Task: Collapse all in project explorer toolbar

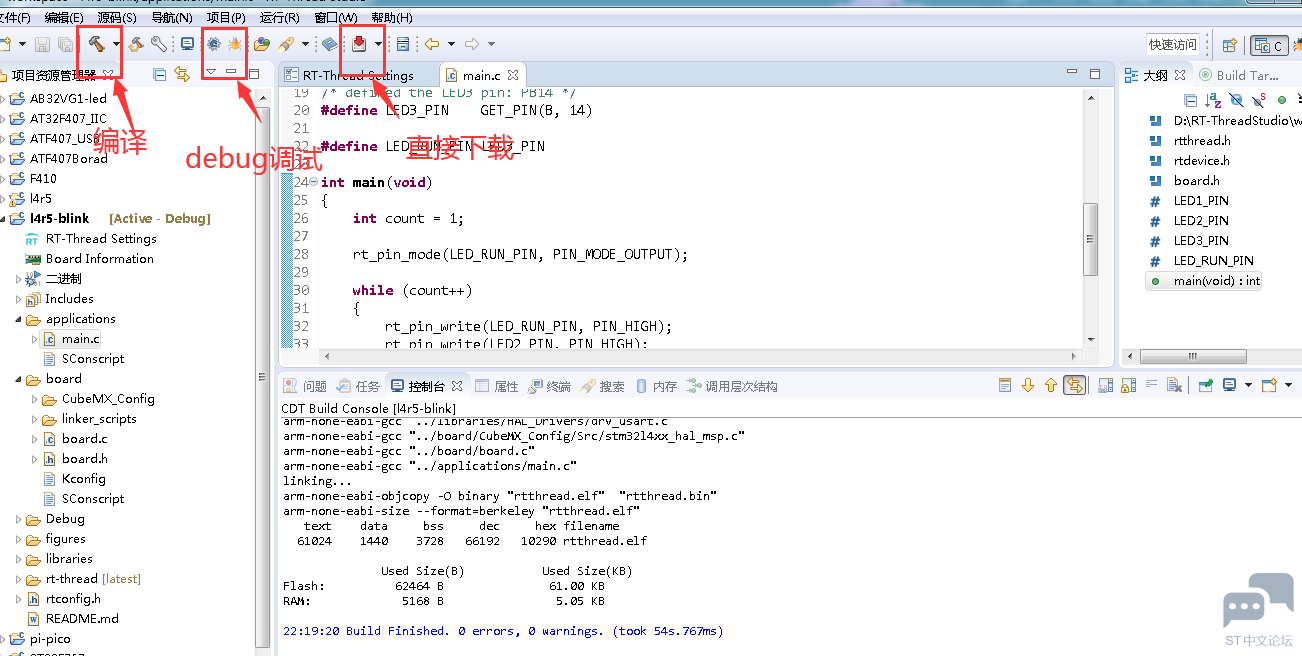Action: coord(159,74)
